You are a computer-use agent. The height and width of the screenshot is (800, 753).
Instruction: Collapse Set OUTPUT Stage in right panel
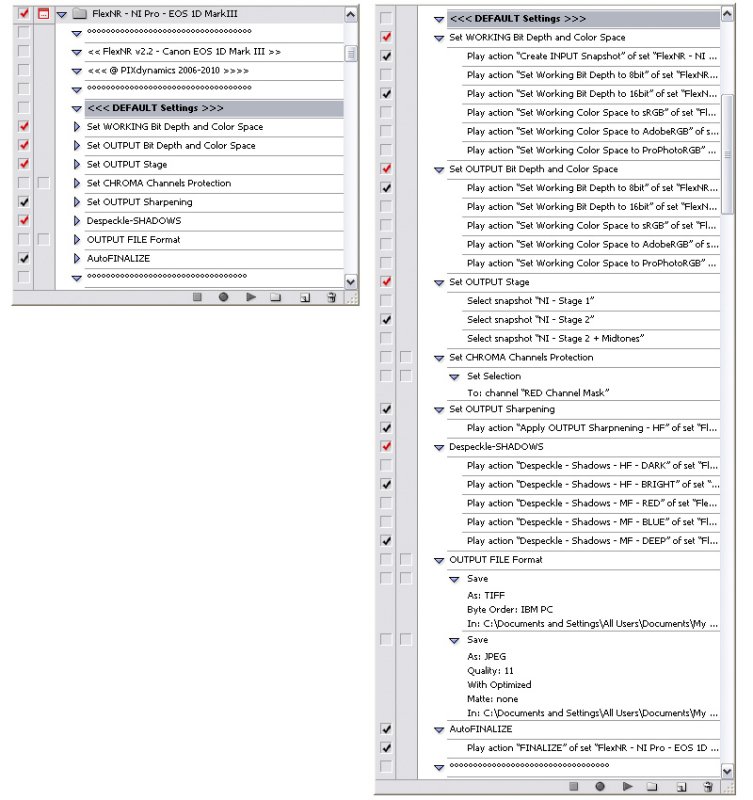pos(439,283)
